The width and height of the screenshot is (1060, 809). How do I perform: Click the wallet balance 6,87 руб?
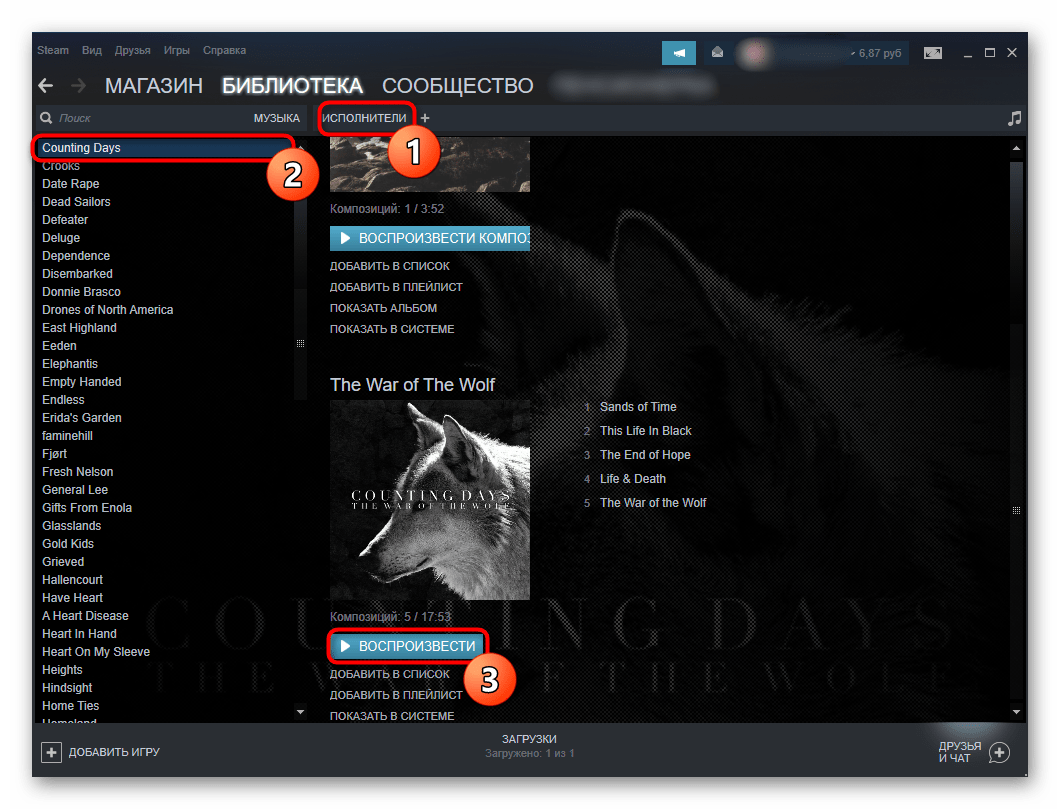(880, 53)
